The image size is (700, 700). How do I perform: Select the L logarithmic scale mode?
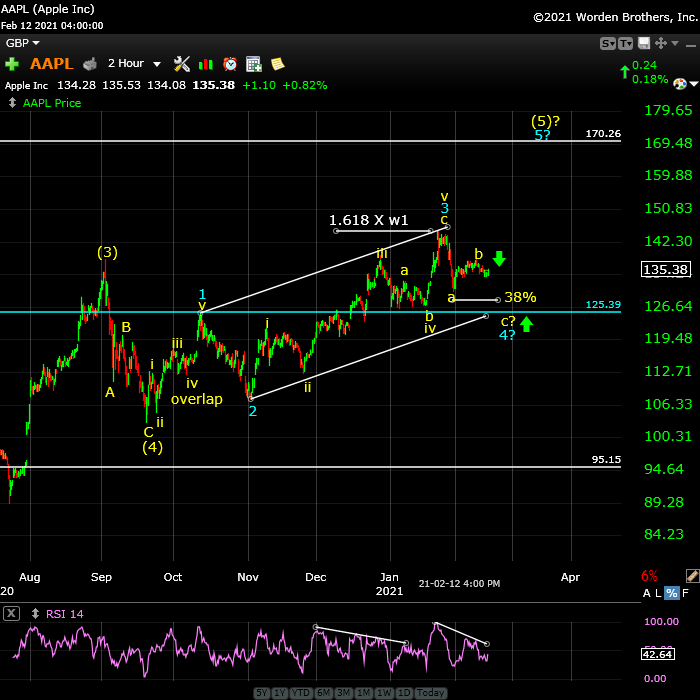(658, 593)
